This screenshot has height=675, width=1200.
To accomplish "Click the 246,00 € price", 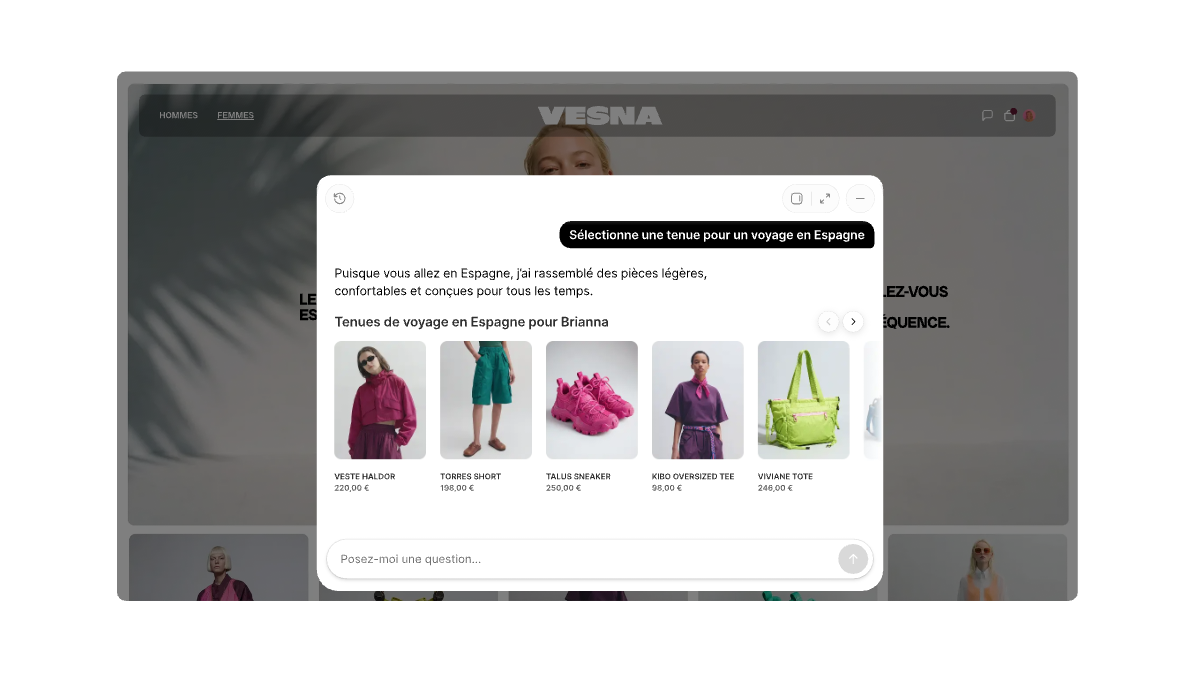I will click(775, 488).
